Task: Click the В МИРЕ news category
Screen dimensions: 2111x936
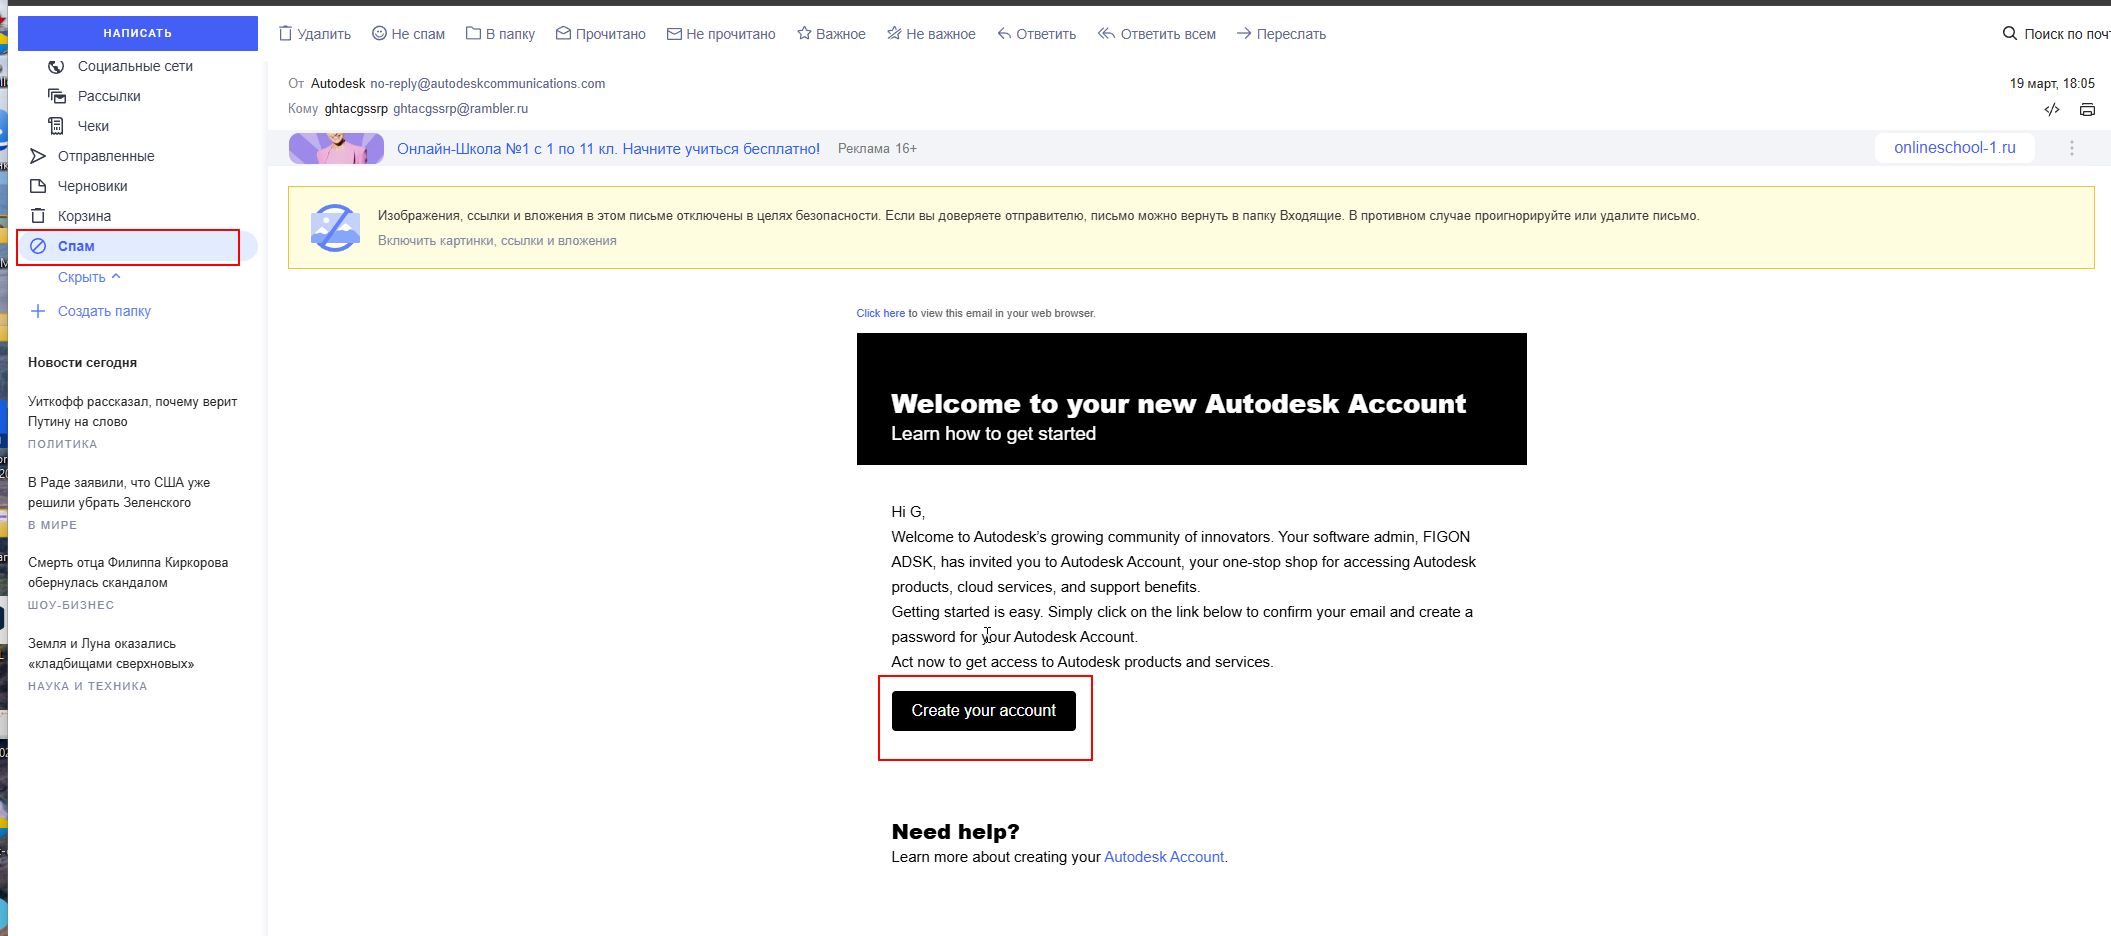Action: click(x=52, y=525)
